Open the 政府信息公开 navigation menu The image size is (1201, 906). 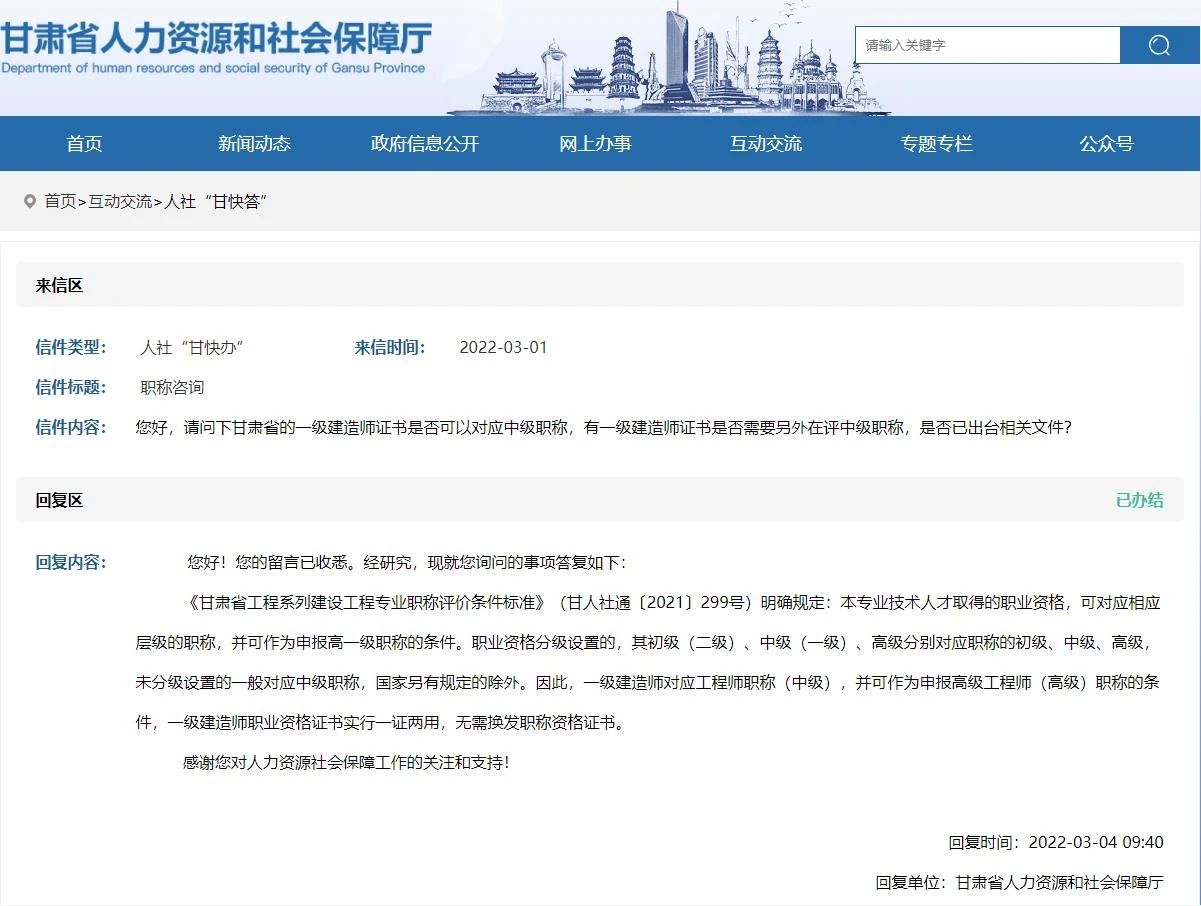pyautogui.click(x=425, y=143)
